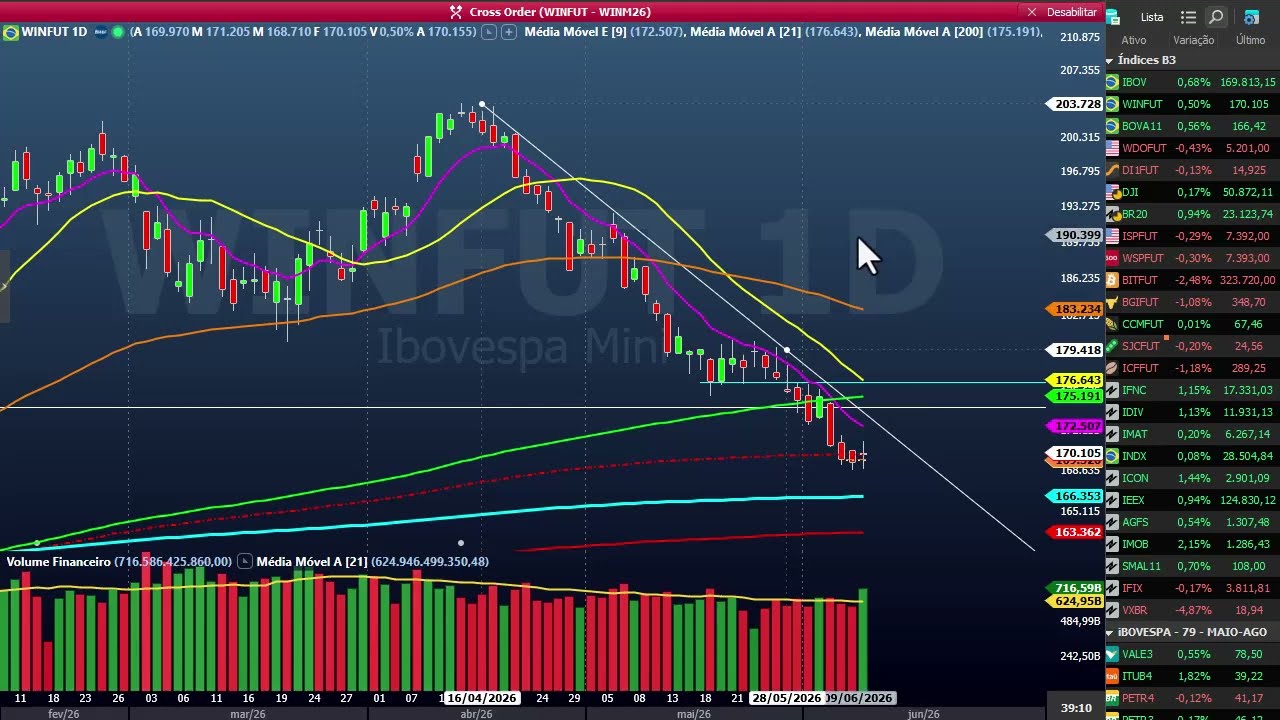
Task: Click the bull icon beside BGIFUT
Action: 1112,302
